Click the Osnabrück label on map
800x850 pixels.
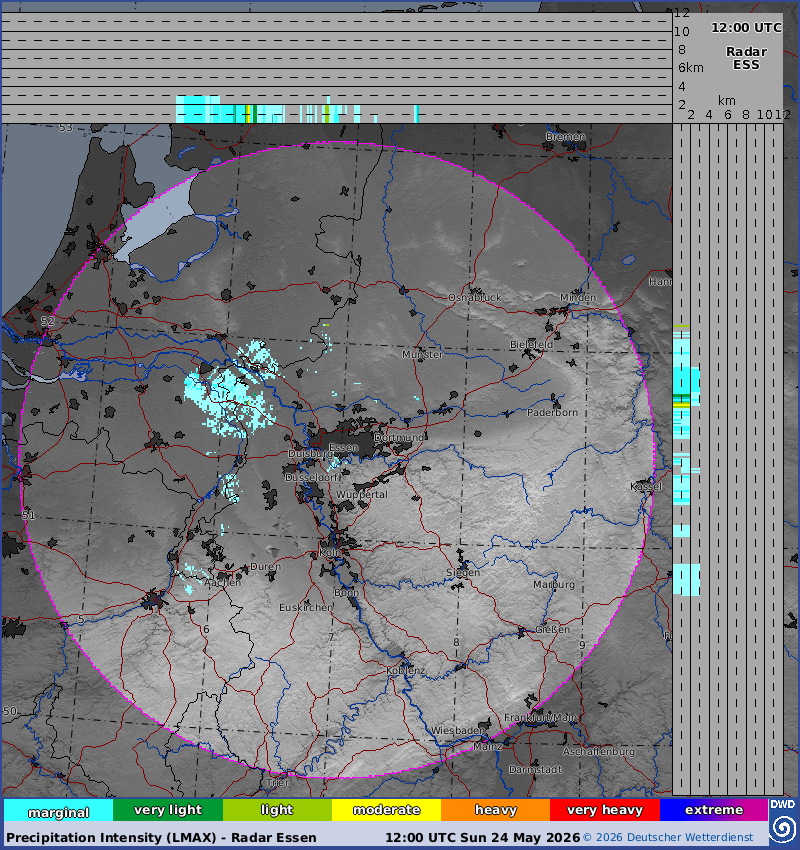pyautogui.click(x=475, y=298)
